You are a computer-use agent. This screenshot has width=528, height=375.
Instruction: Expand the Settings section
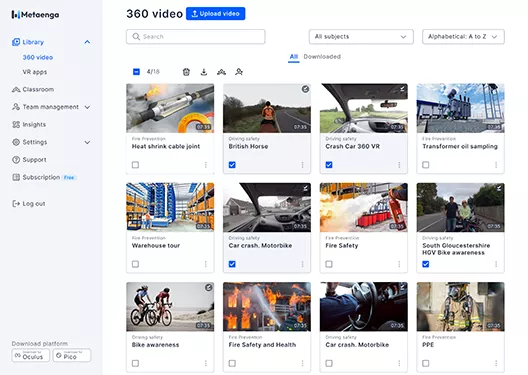click(87, 142)
